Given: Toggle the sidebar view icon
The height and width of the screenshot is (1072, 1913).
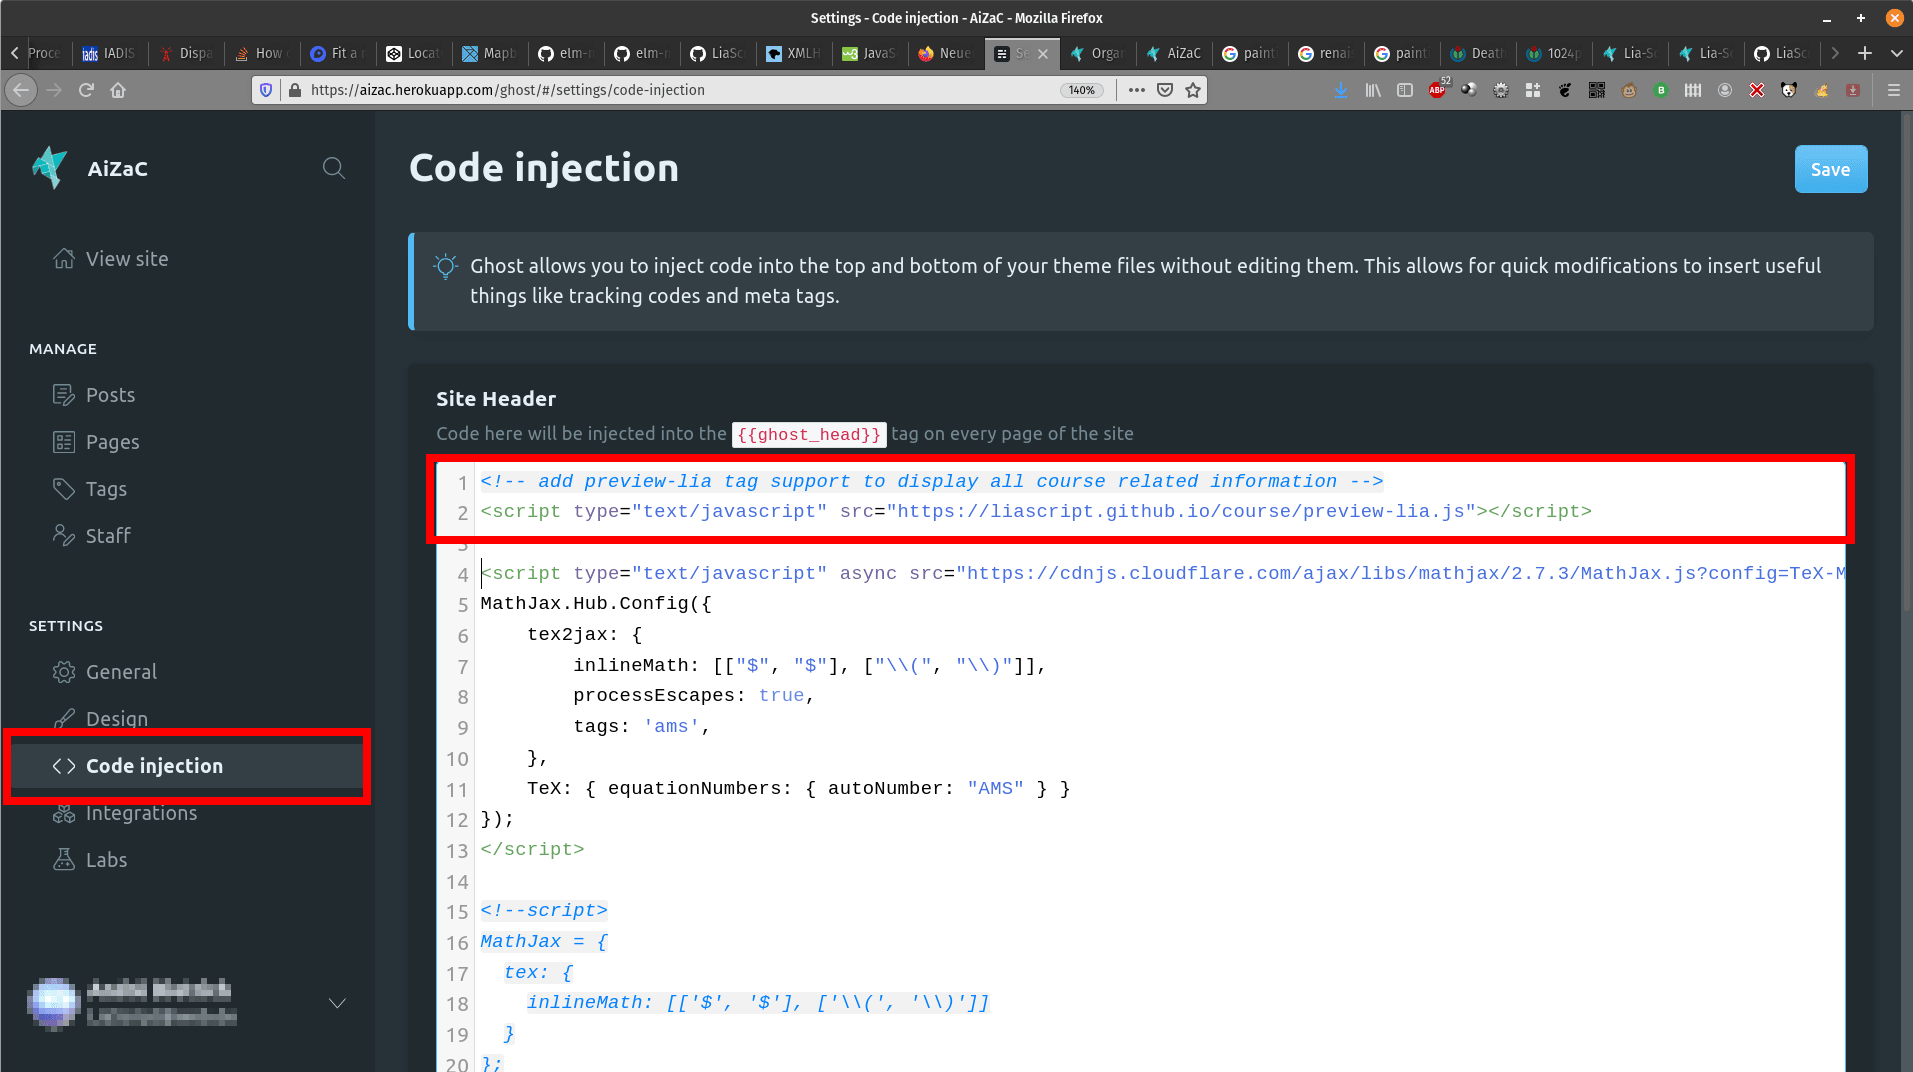Looking at the screenshot, I should click(1405, 90).
